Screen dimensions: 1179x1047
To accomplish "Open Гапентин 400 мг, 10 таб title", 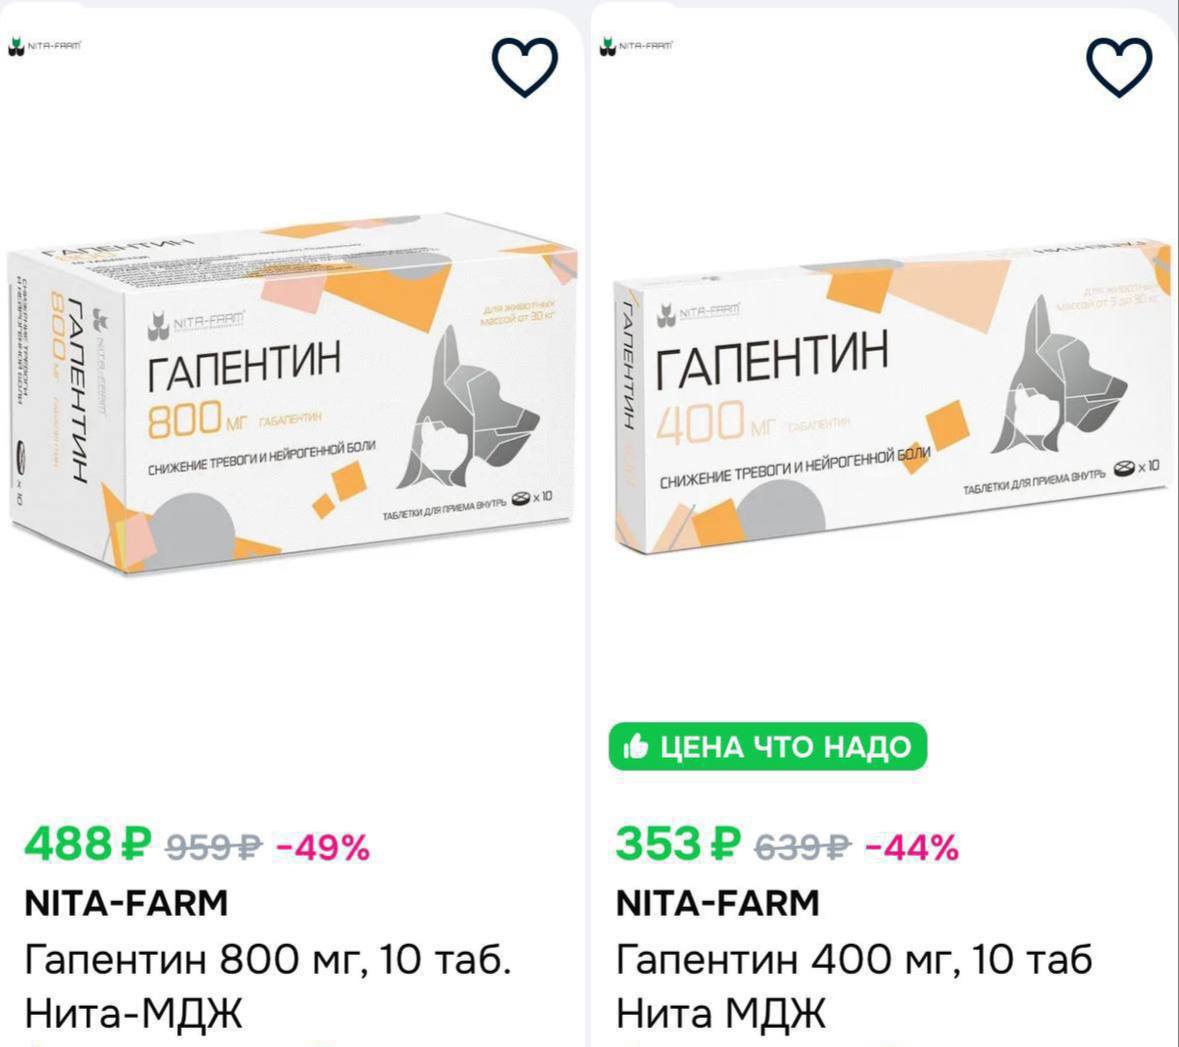I will pos(854,986).
